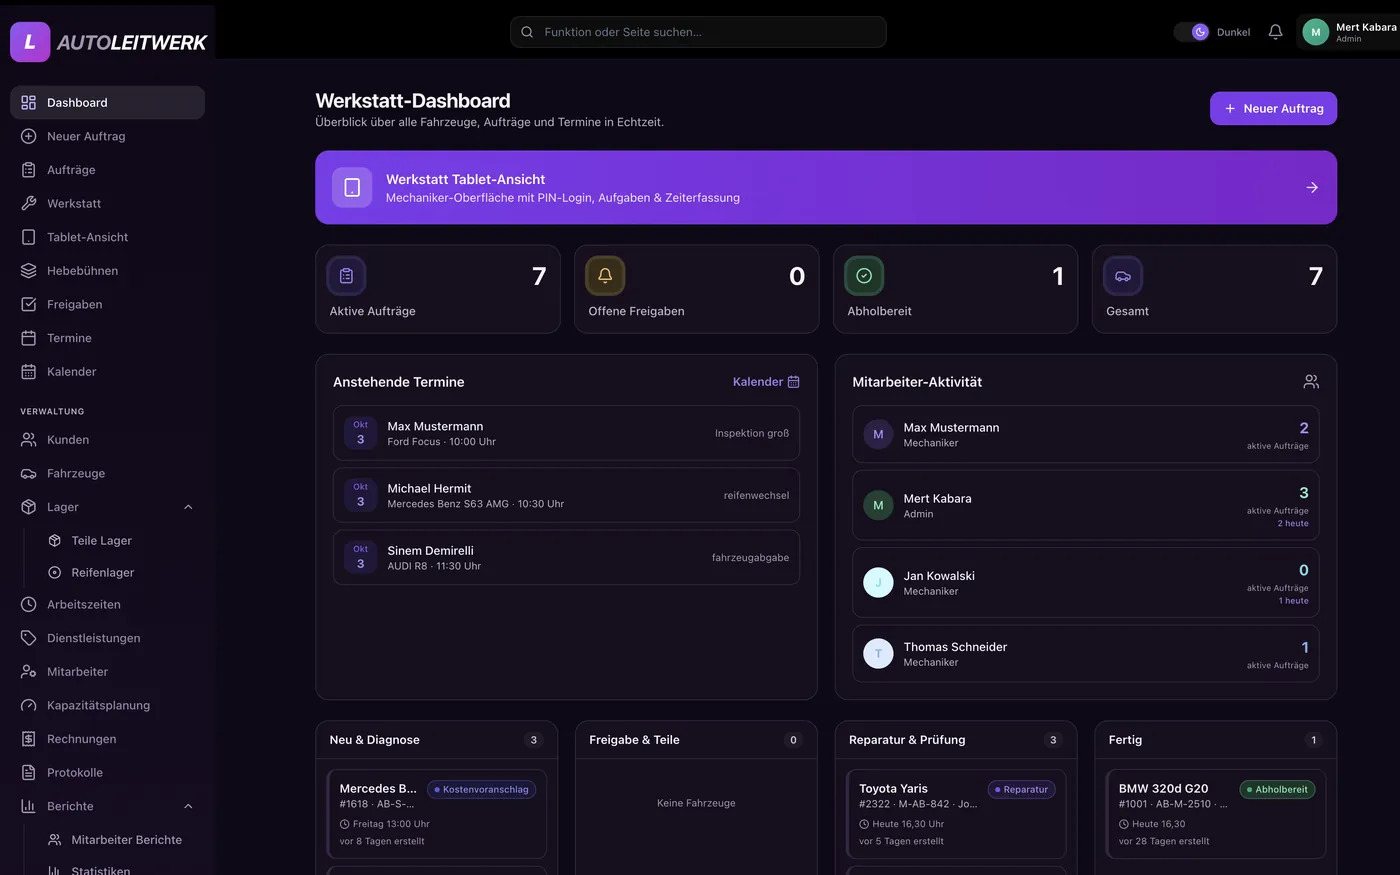Image resolution: width=1400 pixels, height=875 pixels.
Task: Open Mitarbeiter Berichte under Berichte
Action: 120,840
